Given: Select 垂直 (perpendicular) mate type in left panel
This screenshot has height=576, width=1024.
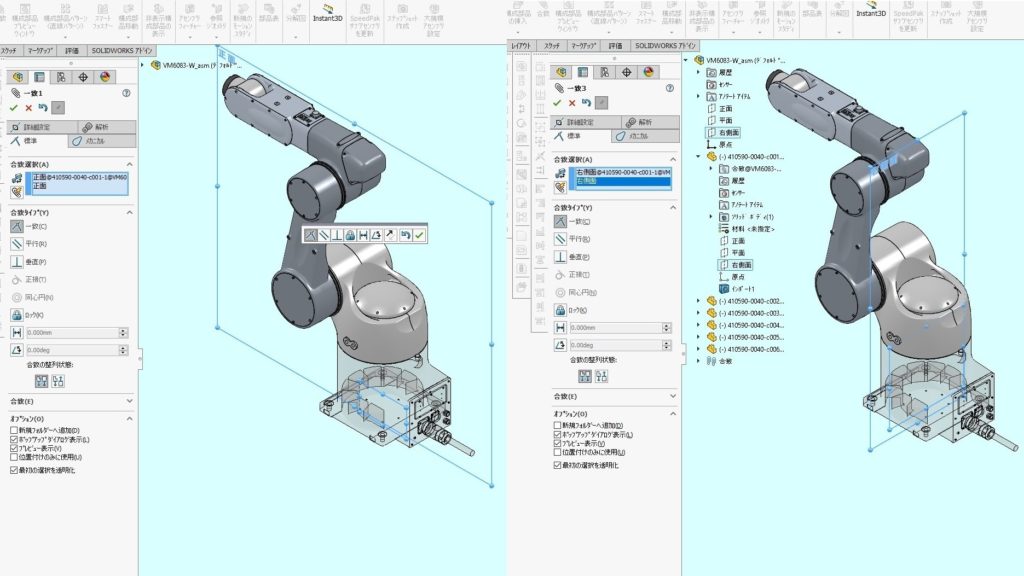Looking at the screenshot, I should 19,261.
